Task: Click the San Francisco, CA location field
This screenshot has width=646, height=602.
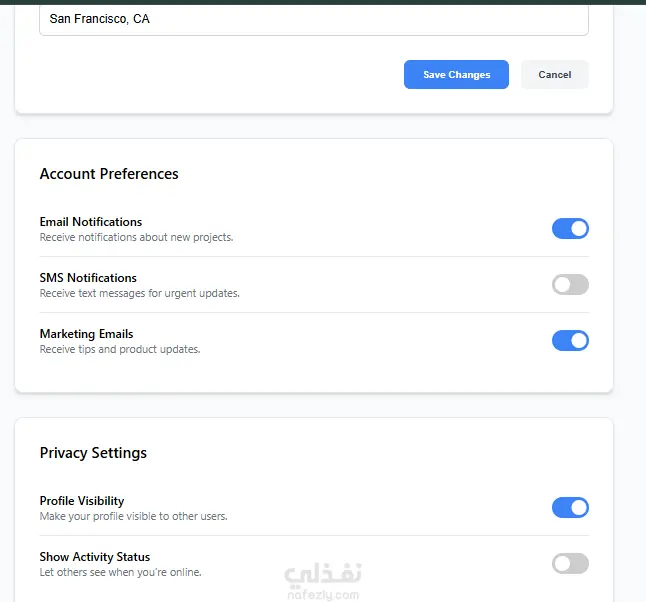Action: click(313, 19)
